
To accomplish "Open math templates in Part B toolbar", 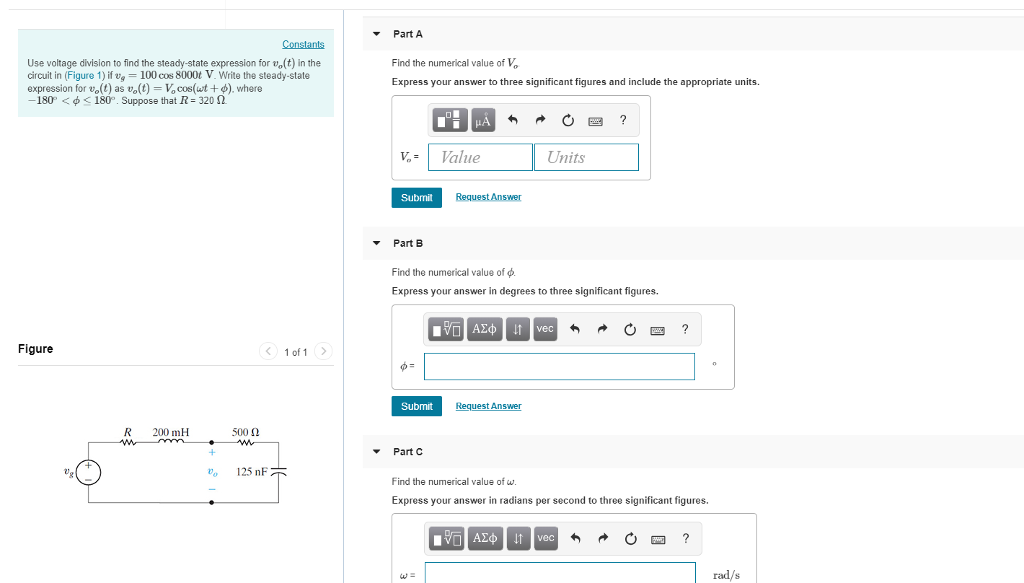I will (x=447, y=329).
